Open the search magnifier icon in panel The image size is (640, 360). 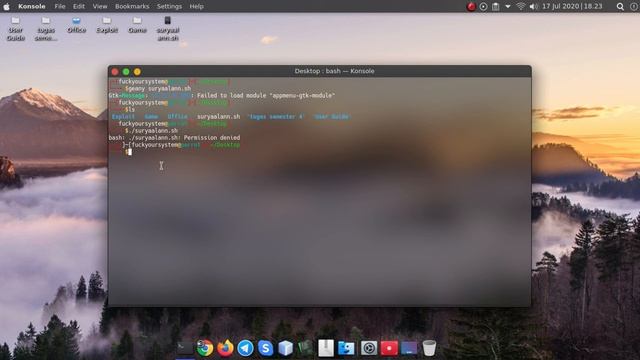tap(620, 7)
